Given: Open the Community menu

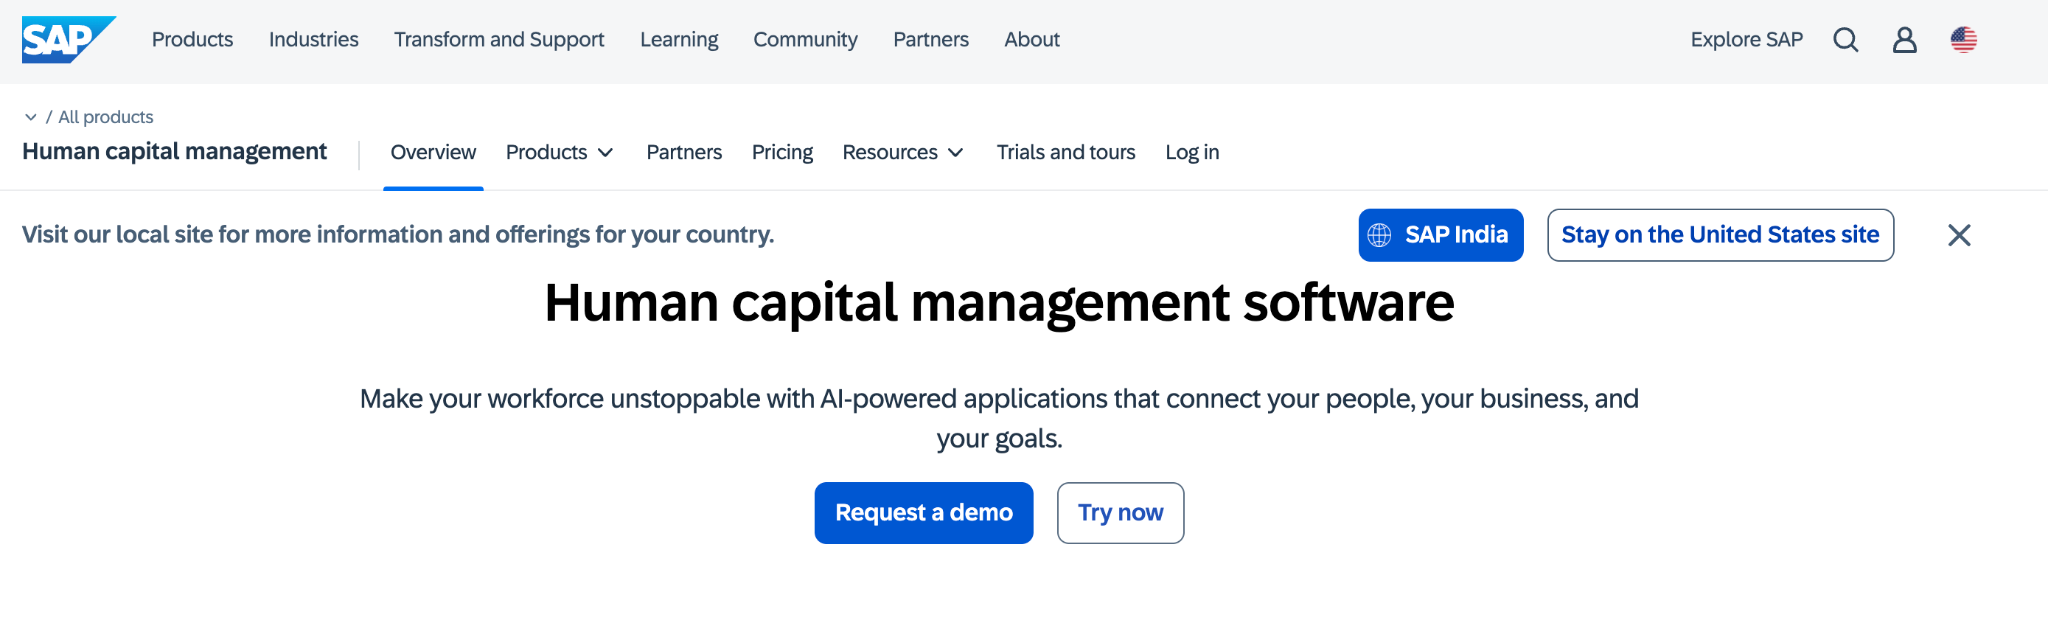Looking at the screenshot, I should (805, 39).
